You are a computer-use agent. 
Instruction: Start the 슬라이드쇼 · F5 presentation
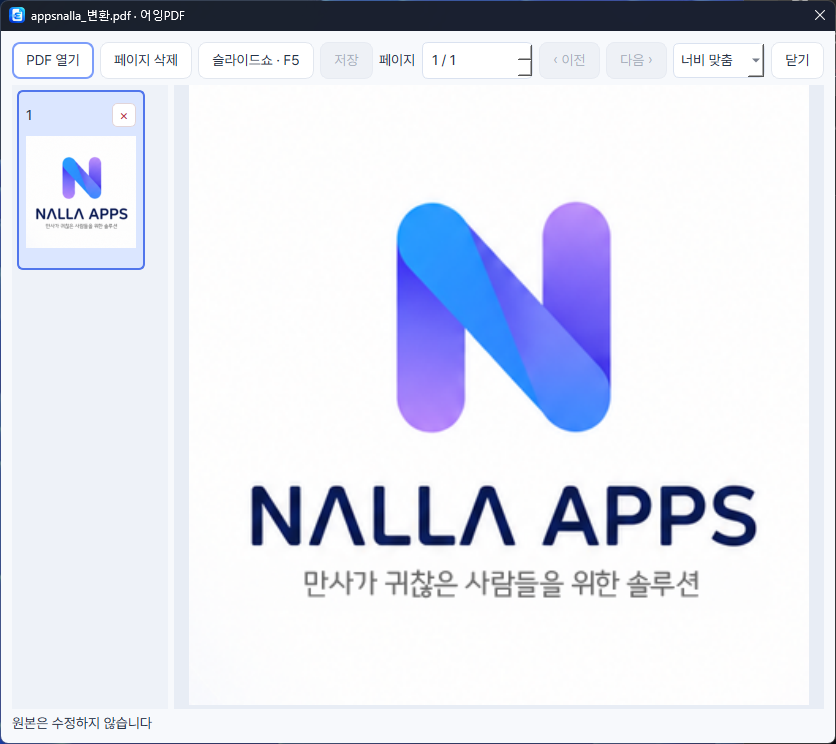255,60
